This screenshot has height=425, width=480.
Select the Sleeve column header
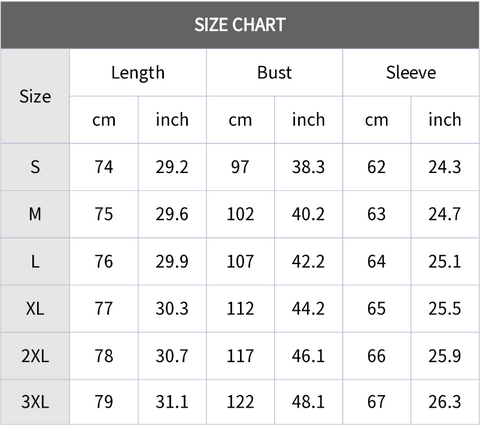point(411,73)
